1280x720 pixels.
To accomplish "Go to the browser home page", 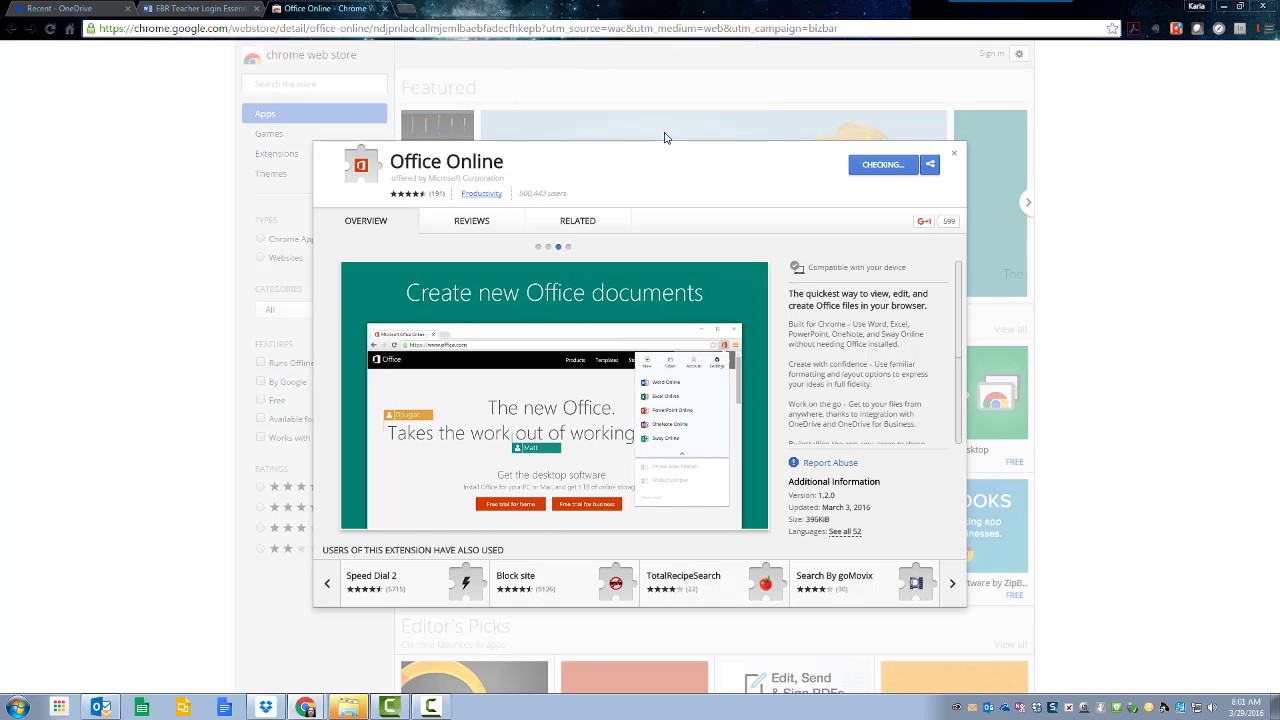I will tap(69, 29).
